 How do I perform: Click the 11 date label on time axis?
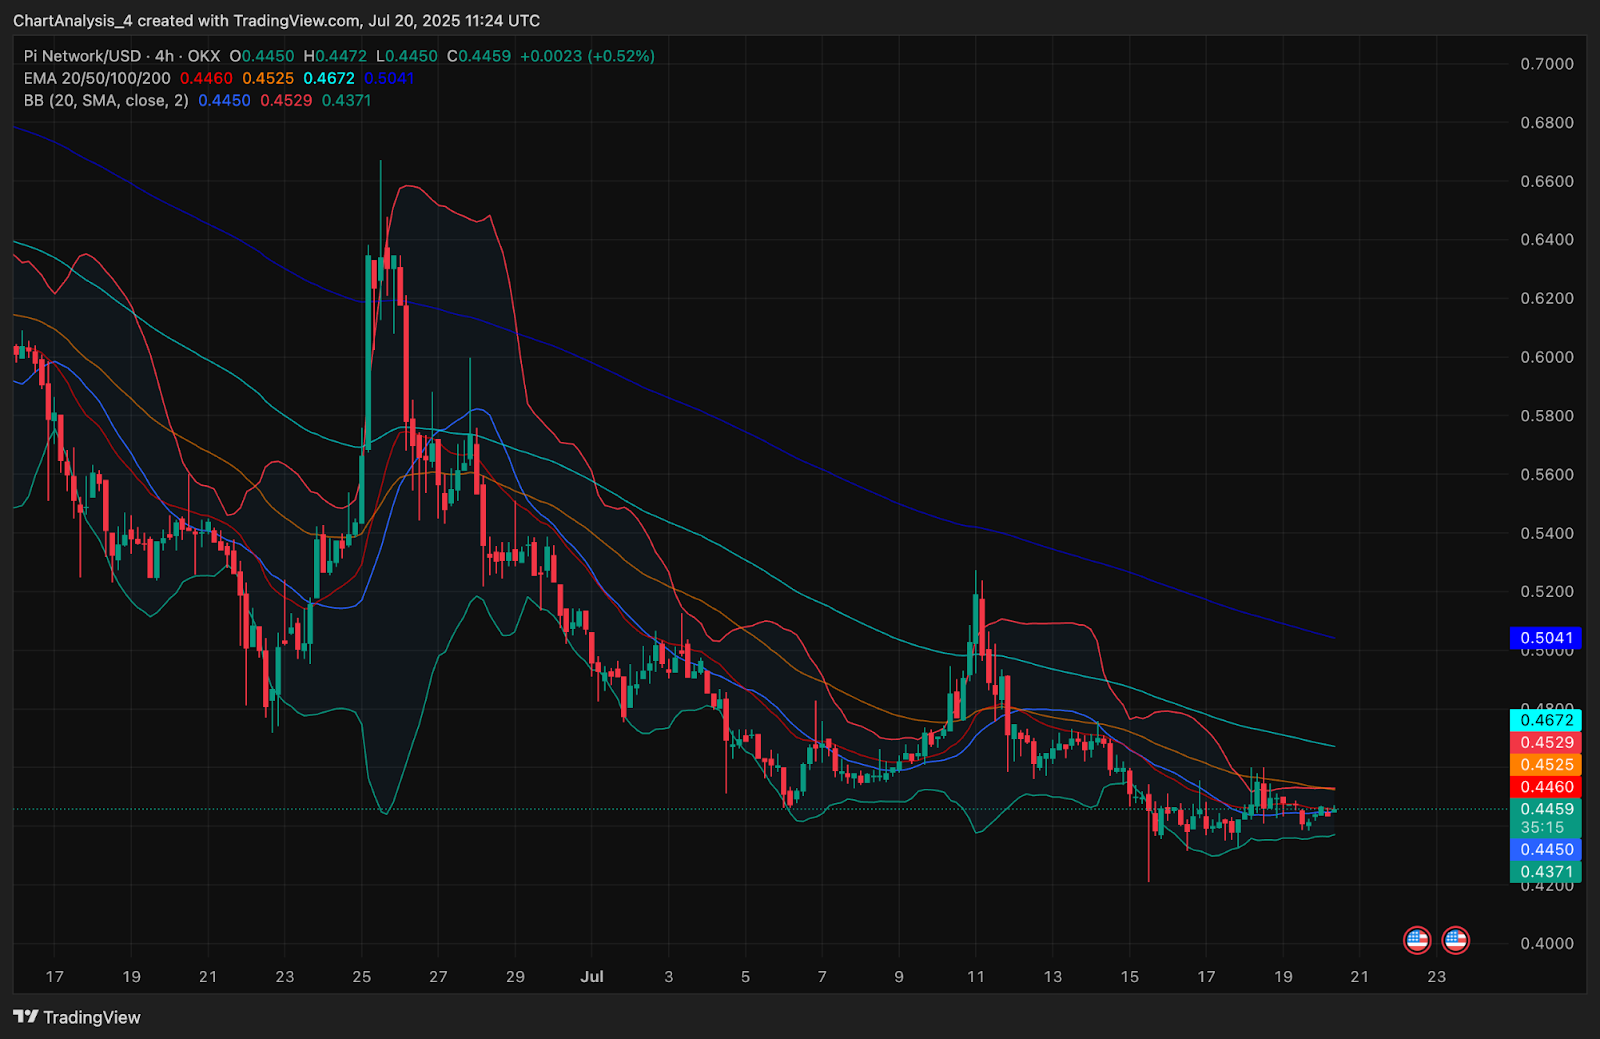click(976, 977)
